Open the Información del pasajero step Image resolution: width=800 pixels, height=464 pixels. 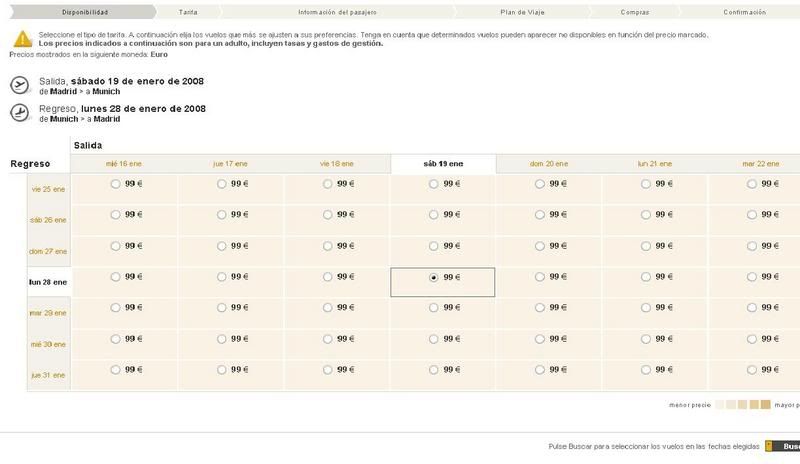[337, 12]
